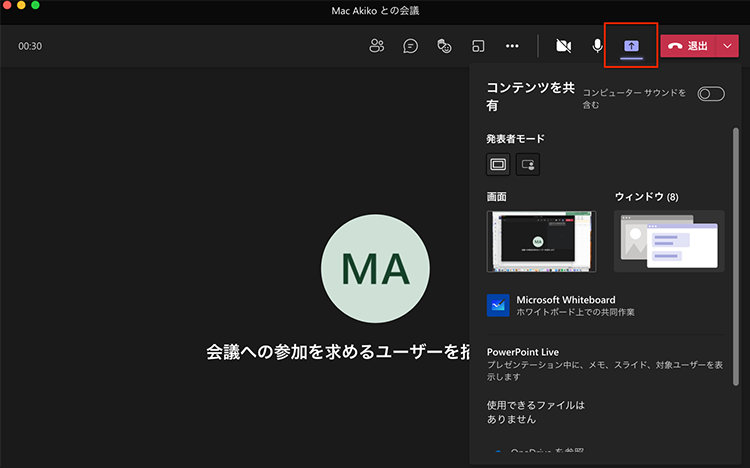The width and height of the screenshot is (750, 468).
Task: Select content-only presenter mode
Action: click(498, 164)
